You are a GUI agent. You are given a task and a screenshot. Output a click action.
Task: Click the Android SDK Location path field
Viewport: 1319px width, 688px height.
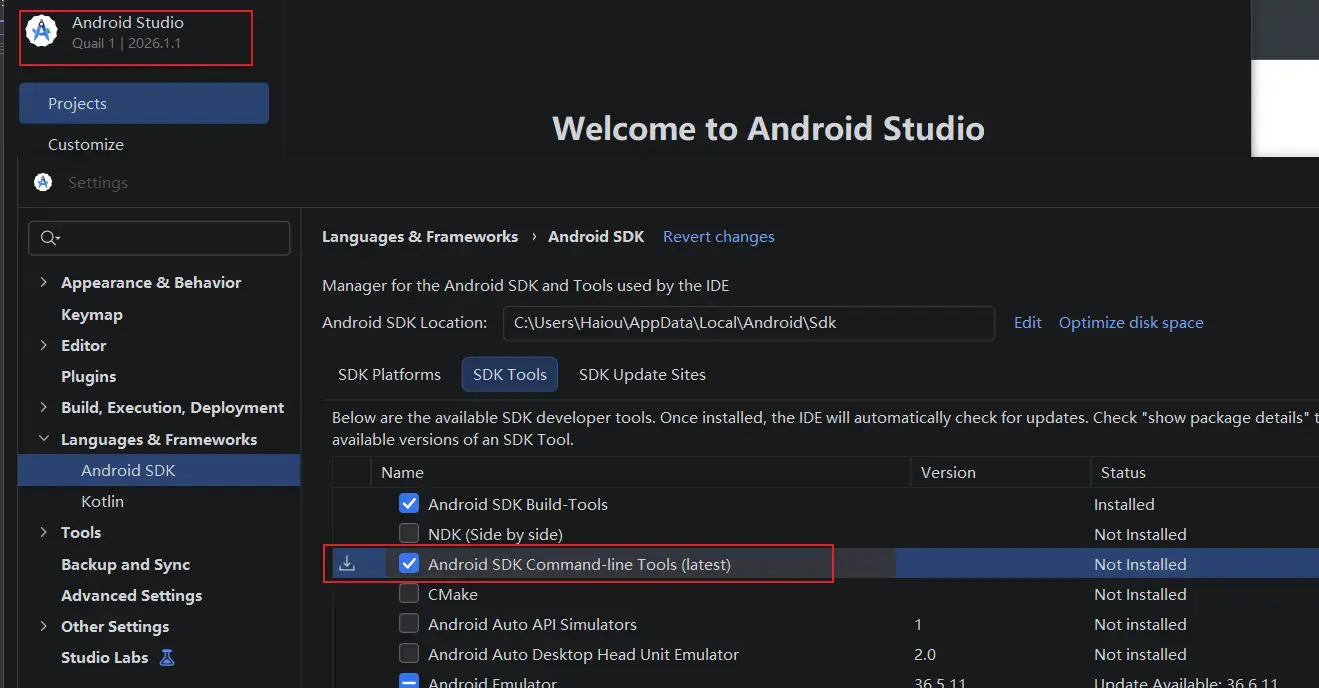pos(748,323)
